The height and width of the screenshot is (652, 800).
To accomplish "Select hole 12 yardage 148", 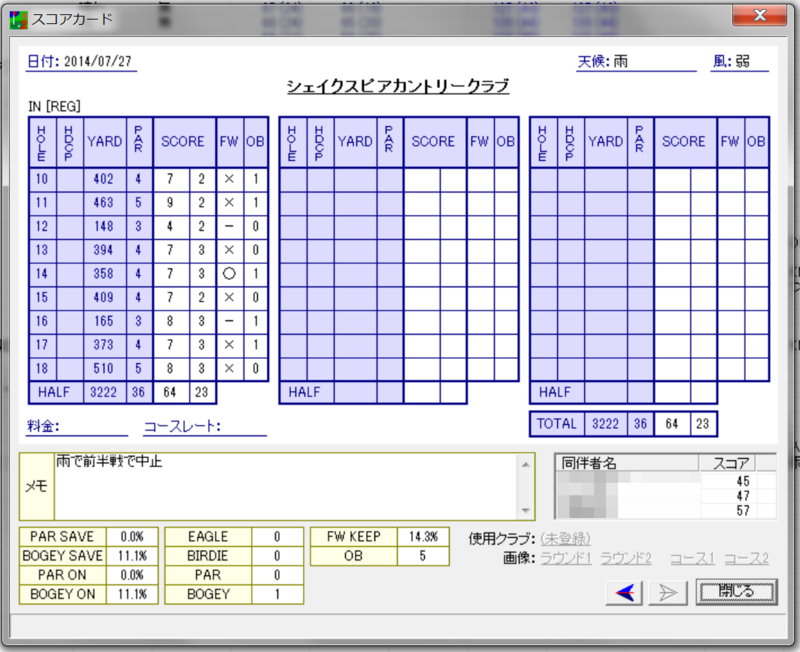I will pyautogui.click(x=105, y=227).
